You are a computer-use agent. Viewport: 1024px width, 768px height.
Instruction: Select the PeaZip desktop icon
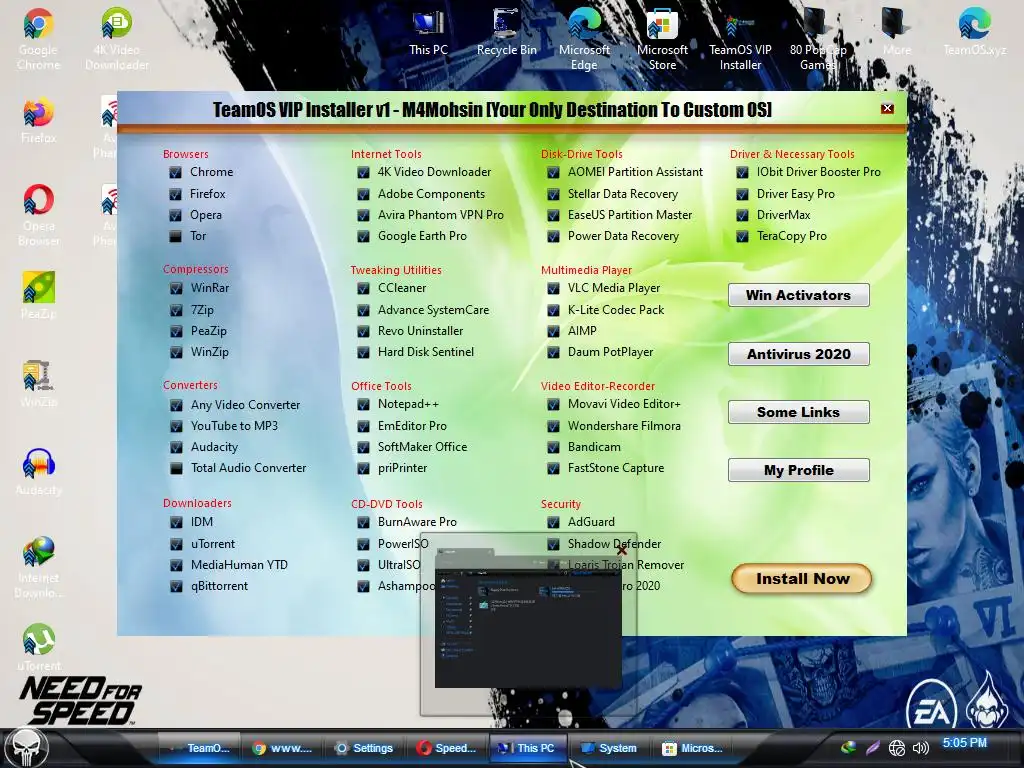pyautogui.click(x=38, y=295)
